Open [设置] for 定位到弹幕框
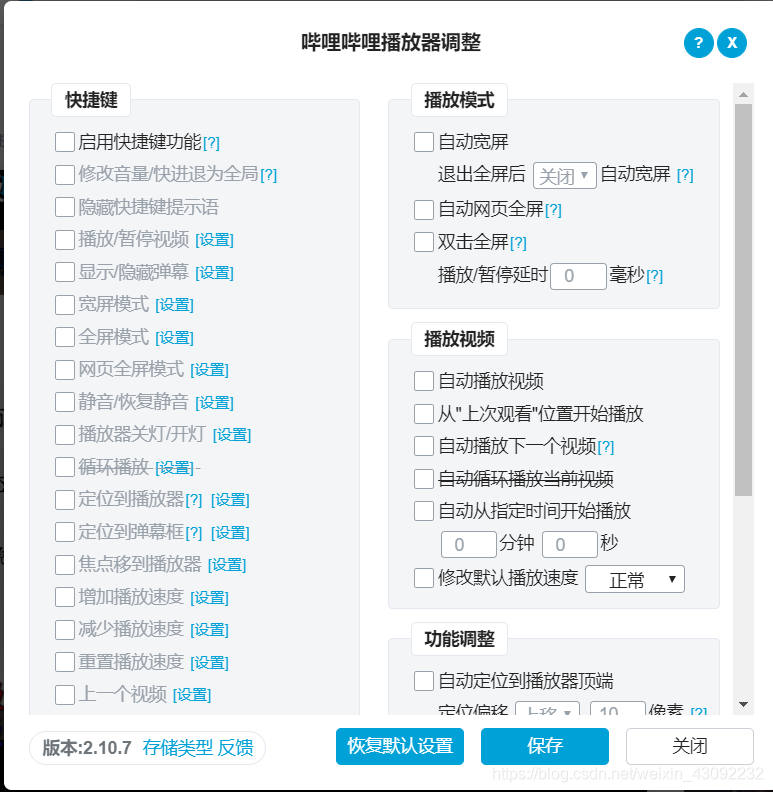Image resolution: width=773 pixels, height=792 pixels. [x=230, y=533]
